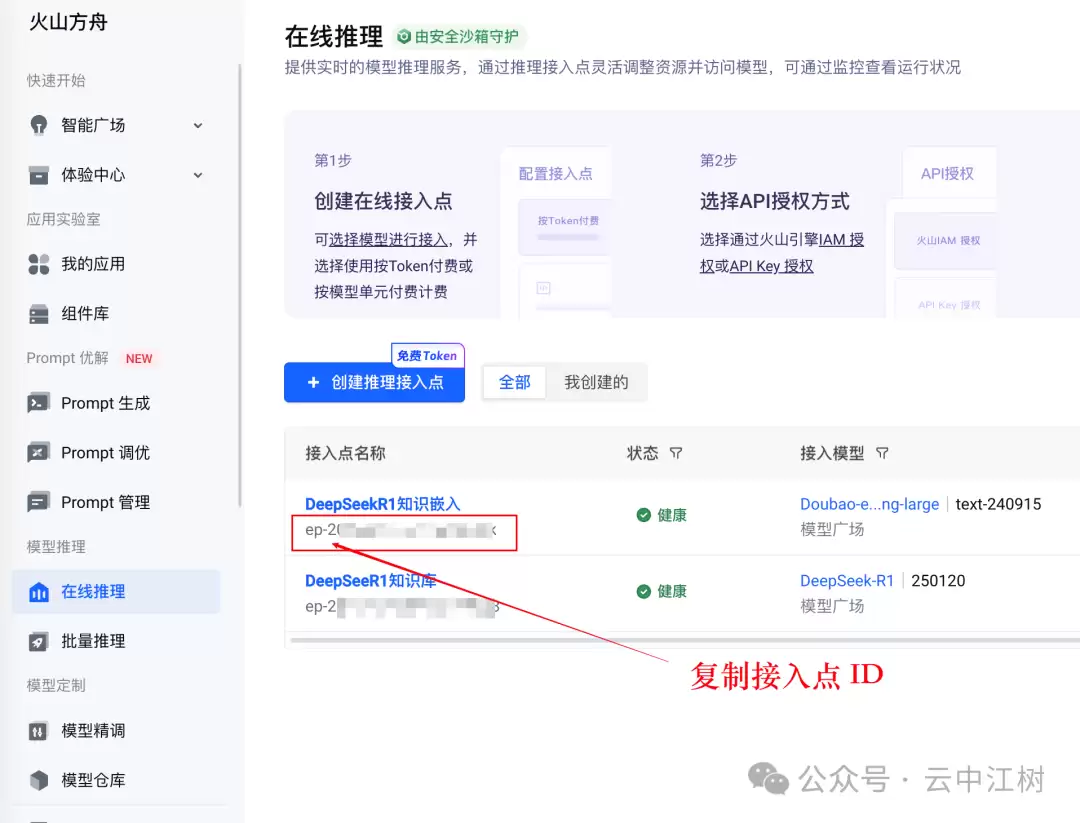This screenshot has height=823, width=1080.
Task: Click the 状态 column header
Action: coord(643,453)
